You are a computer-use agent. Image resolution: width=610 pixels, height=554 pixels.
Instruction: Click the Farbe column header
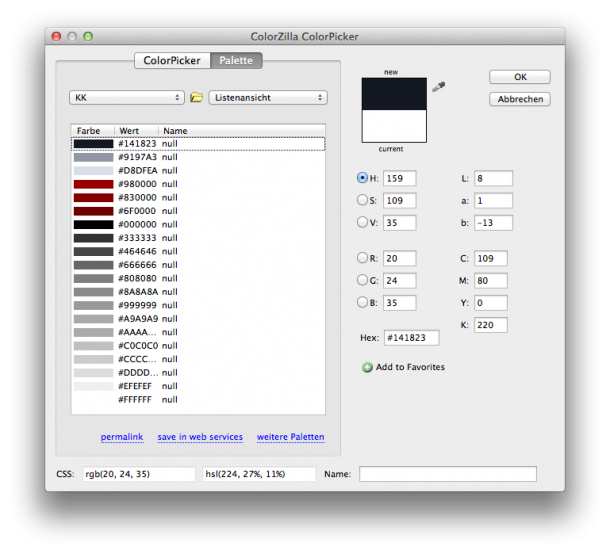[x=93, y=131]
